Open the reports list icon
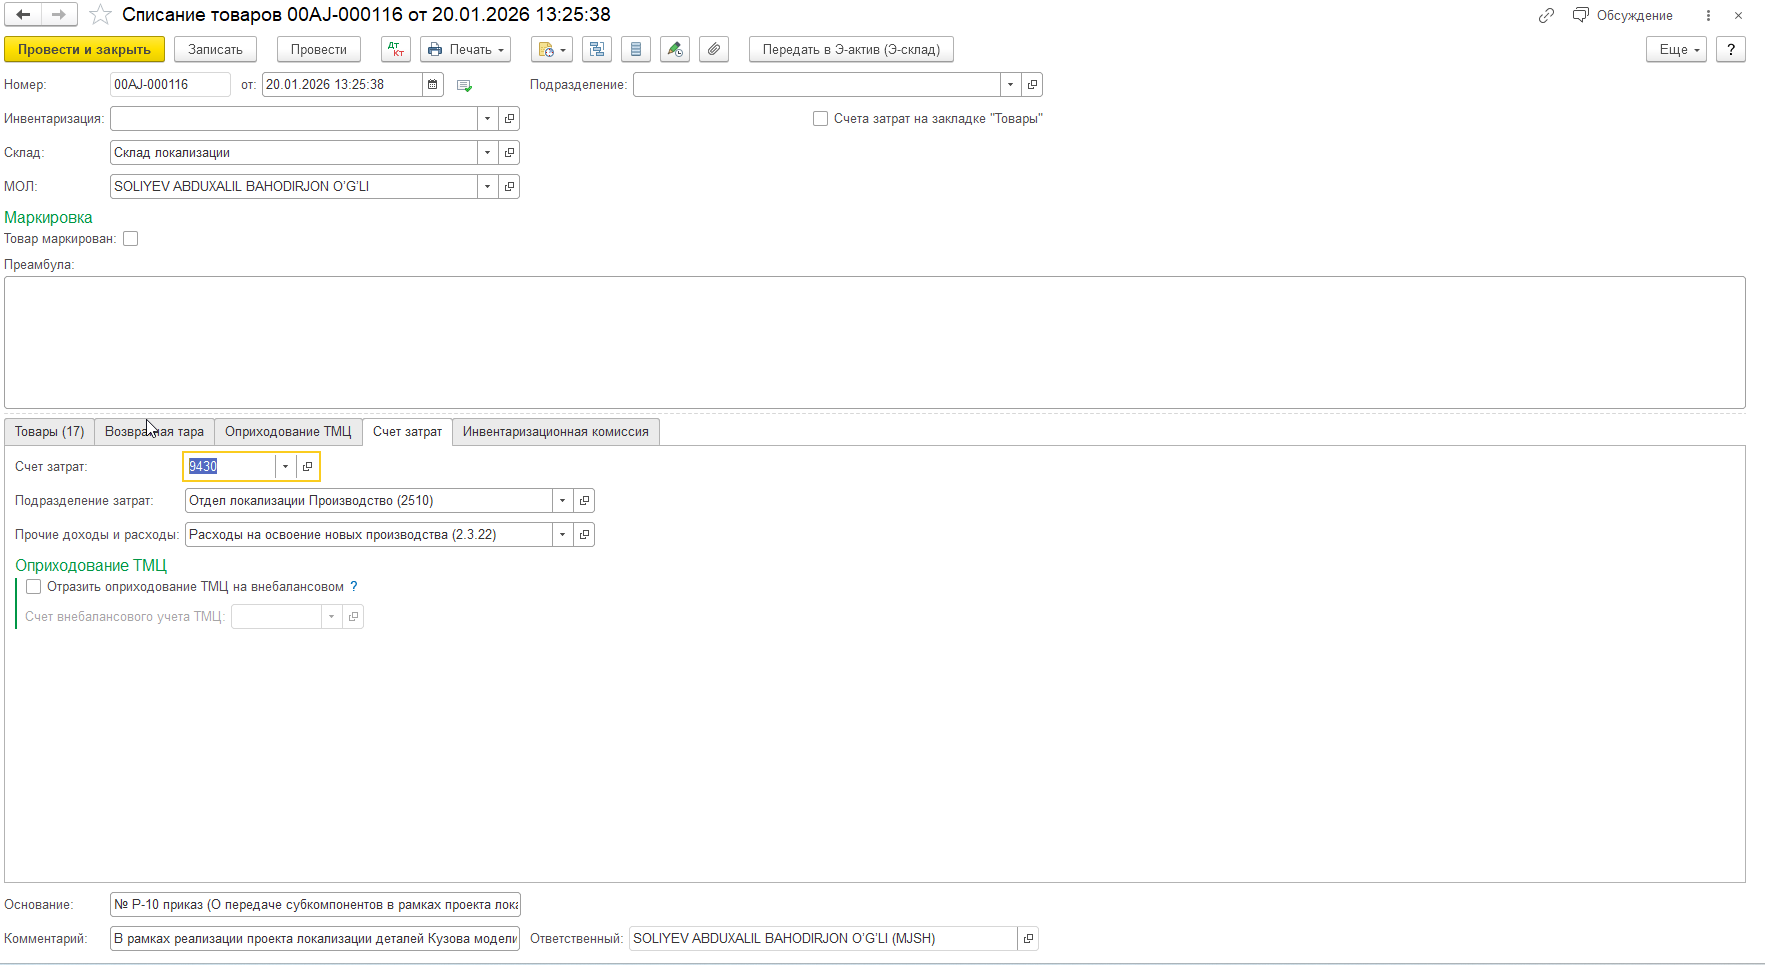Image resolution: width=1765 pixels, height=965 pixels. tap(636, 49)
